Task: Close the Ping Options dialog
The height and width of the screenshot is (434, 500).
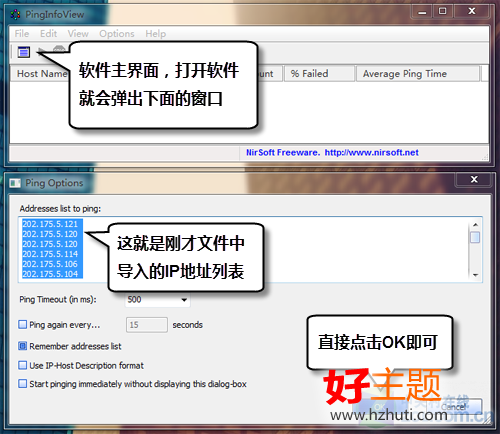Action: click(x=474, y=179)
